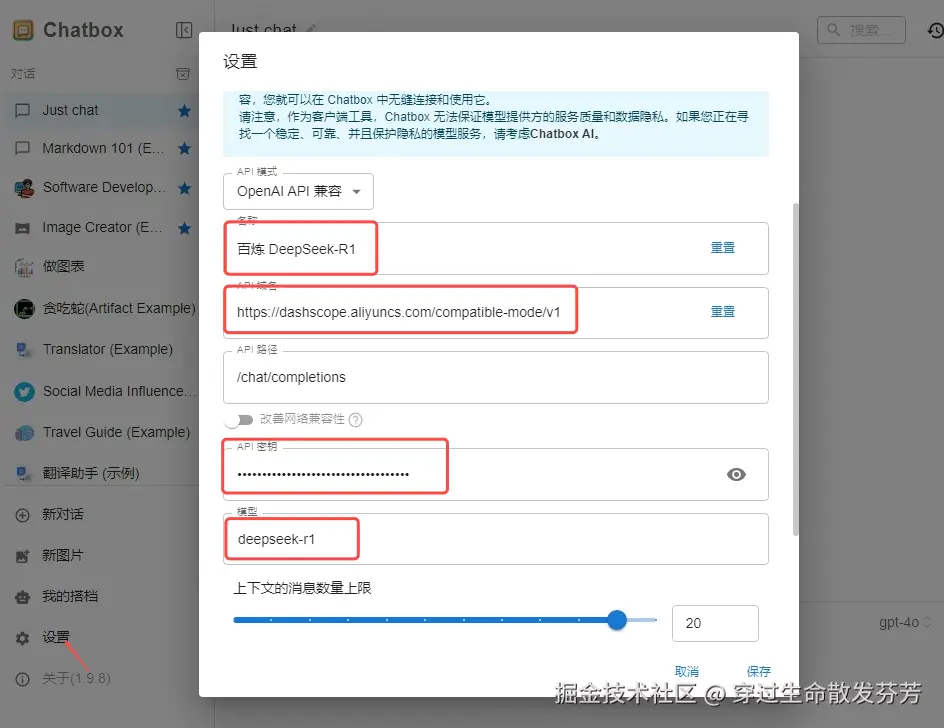Click the API 路径 field
This screenshot has width=944, height=728.
coord(495,378)
